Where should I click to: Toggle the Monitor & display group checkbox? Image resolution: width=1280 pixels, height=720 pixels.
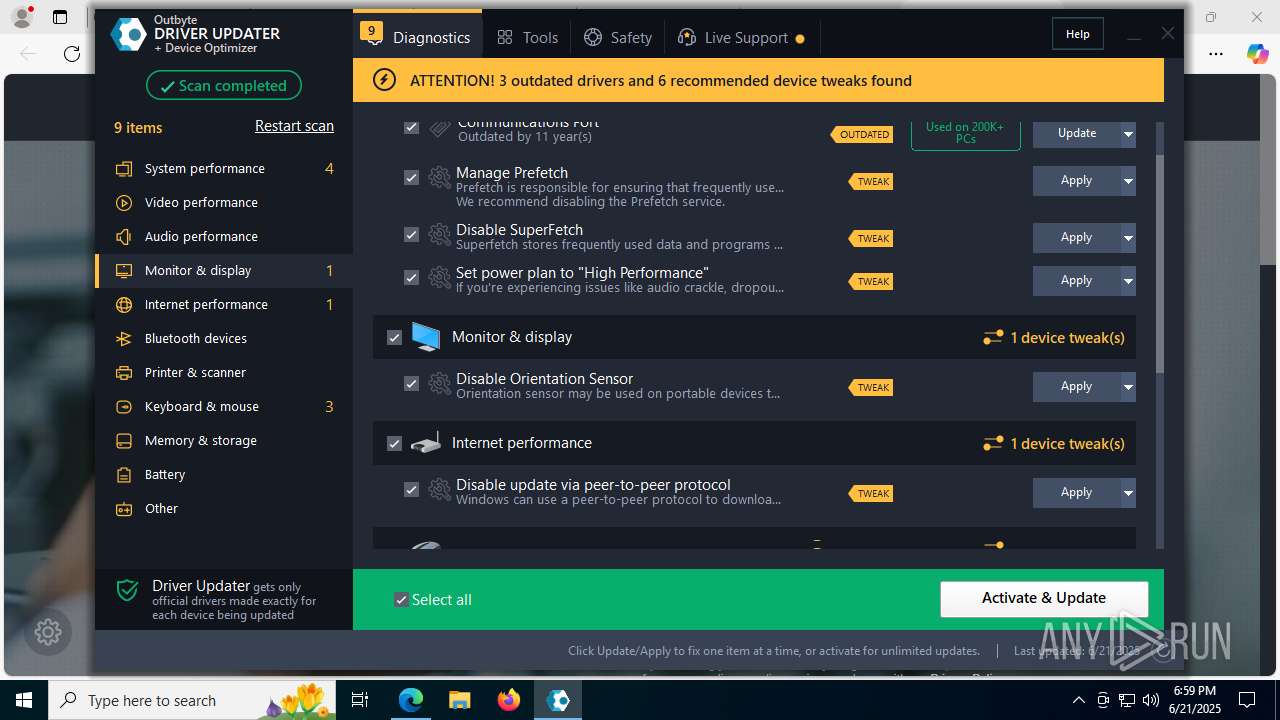[394, 338]
